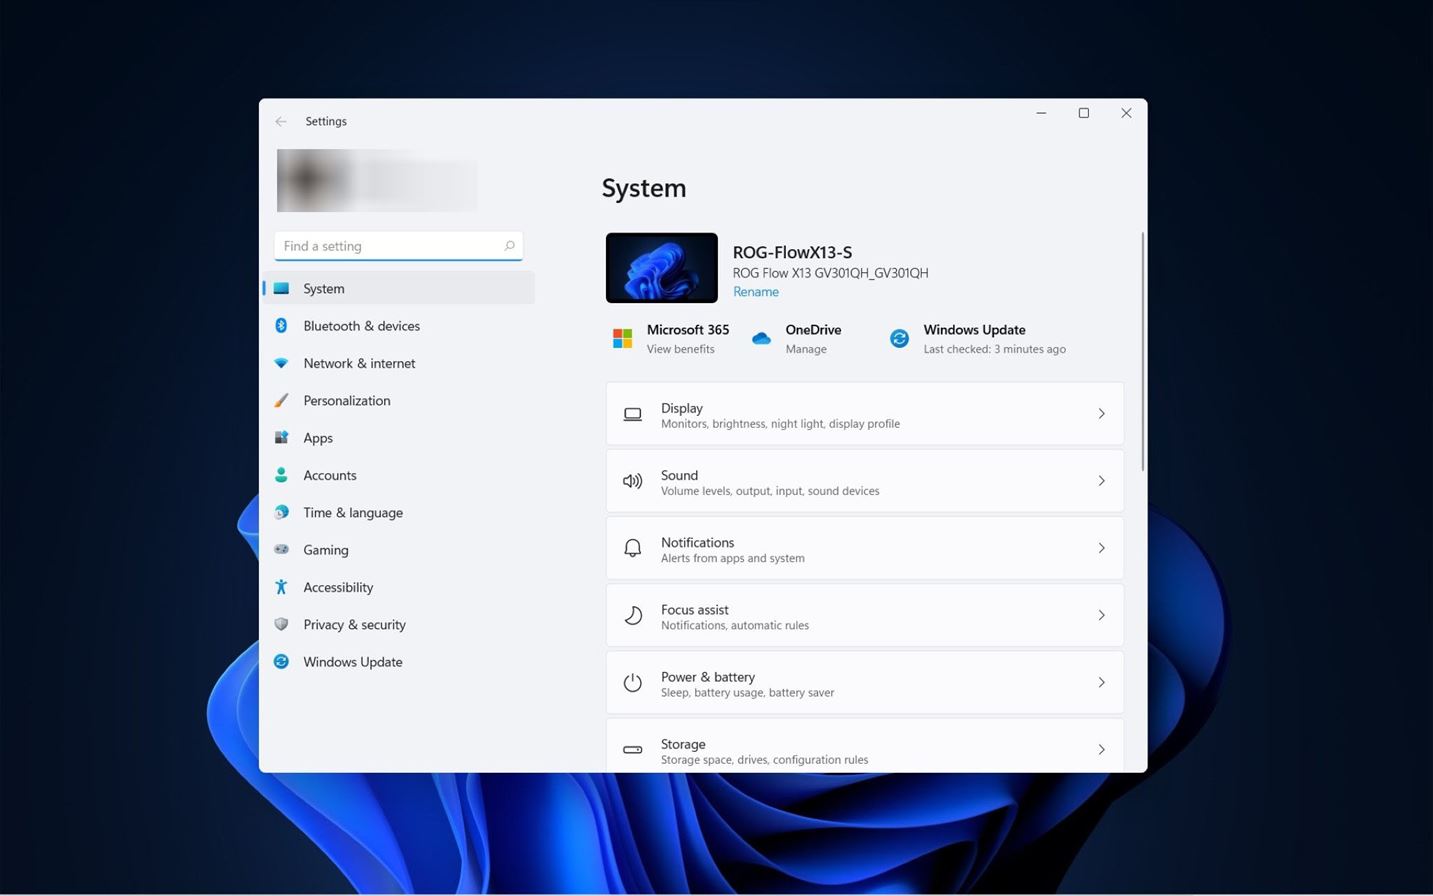Click the Gaming controller icon
The width and height of the screenshot is (1433, 896).
point(281,549)
